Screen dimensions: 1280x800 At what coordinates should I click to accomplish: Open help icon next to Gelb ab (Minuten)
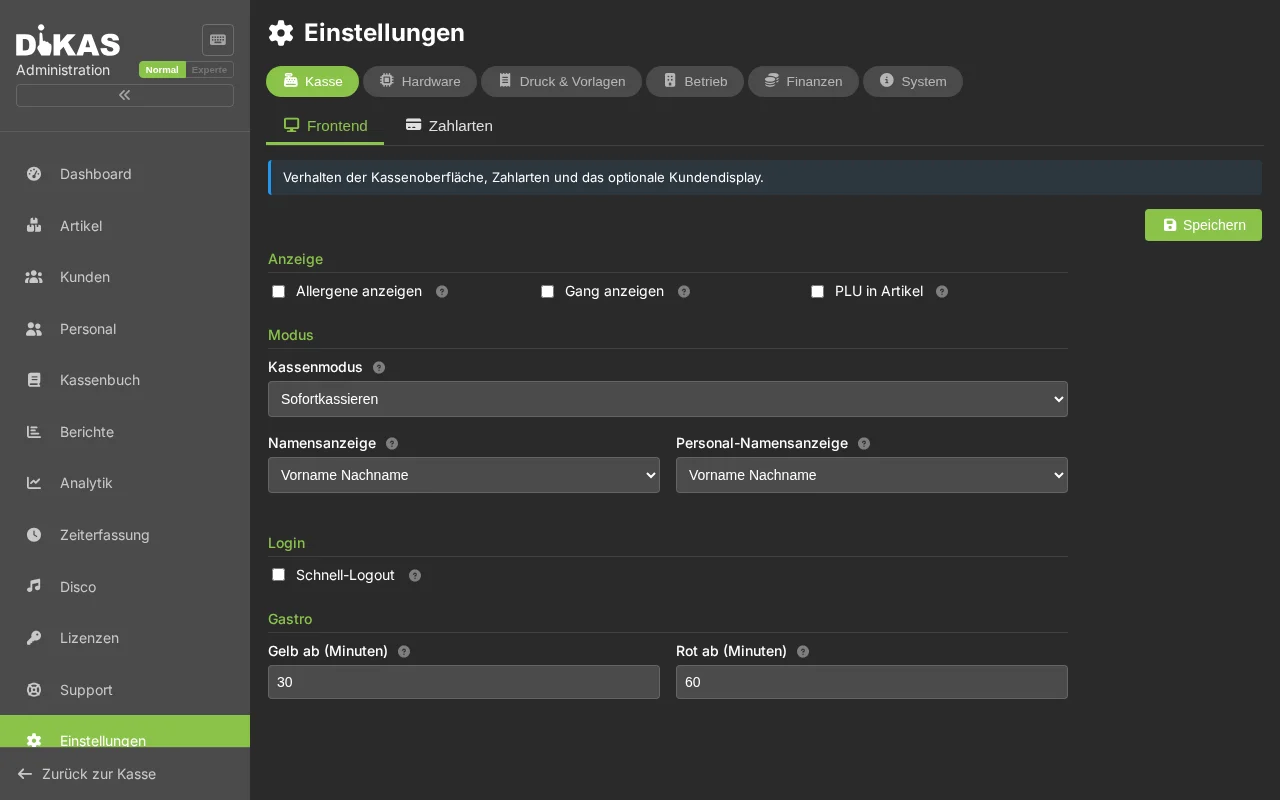(x=404, y=652)
